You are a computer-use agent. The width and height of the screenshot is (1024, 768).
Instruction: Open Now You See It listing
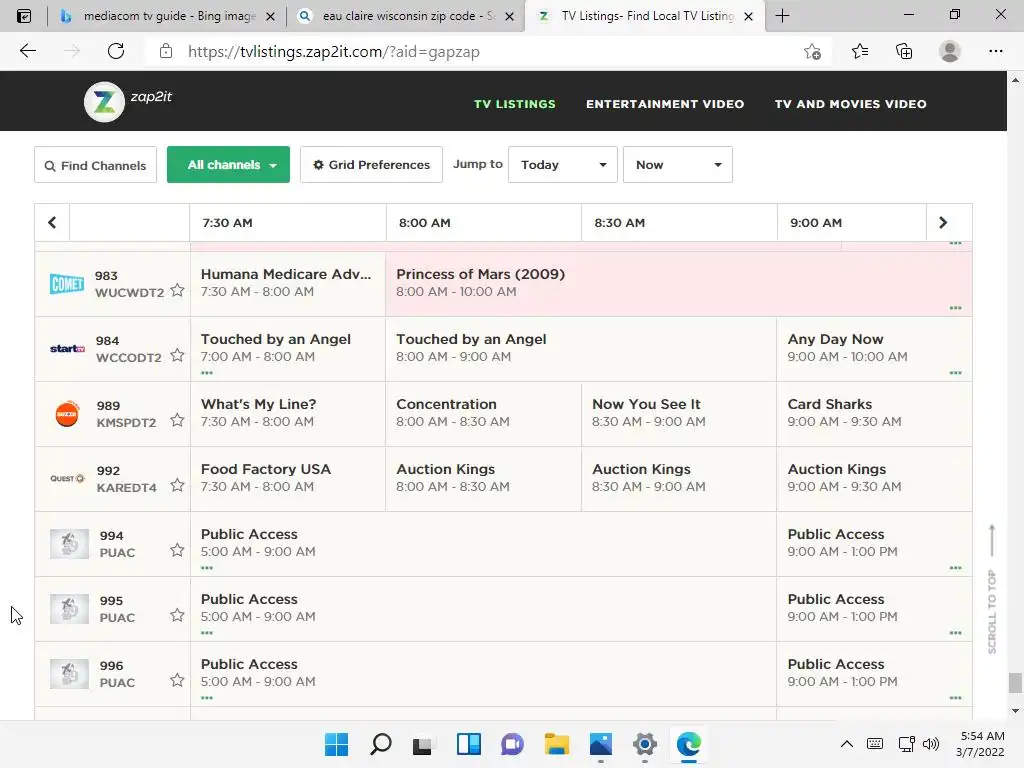pyautogui.click(x=679, y=413)
